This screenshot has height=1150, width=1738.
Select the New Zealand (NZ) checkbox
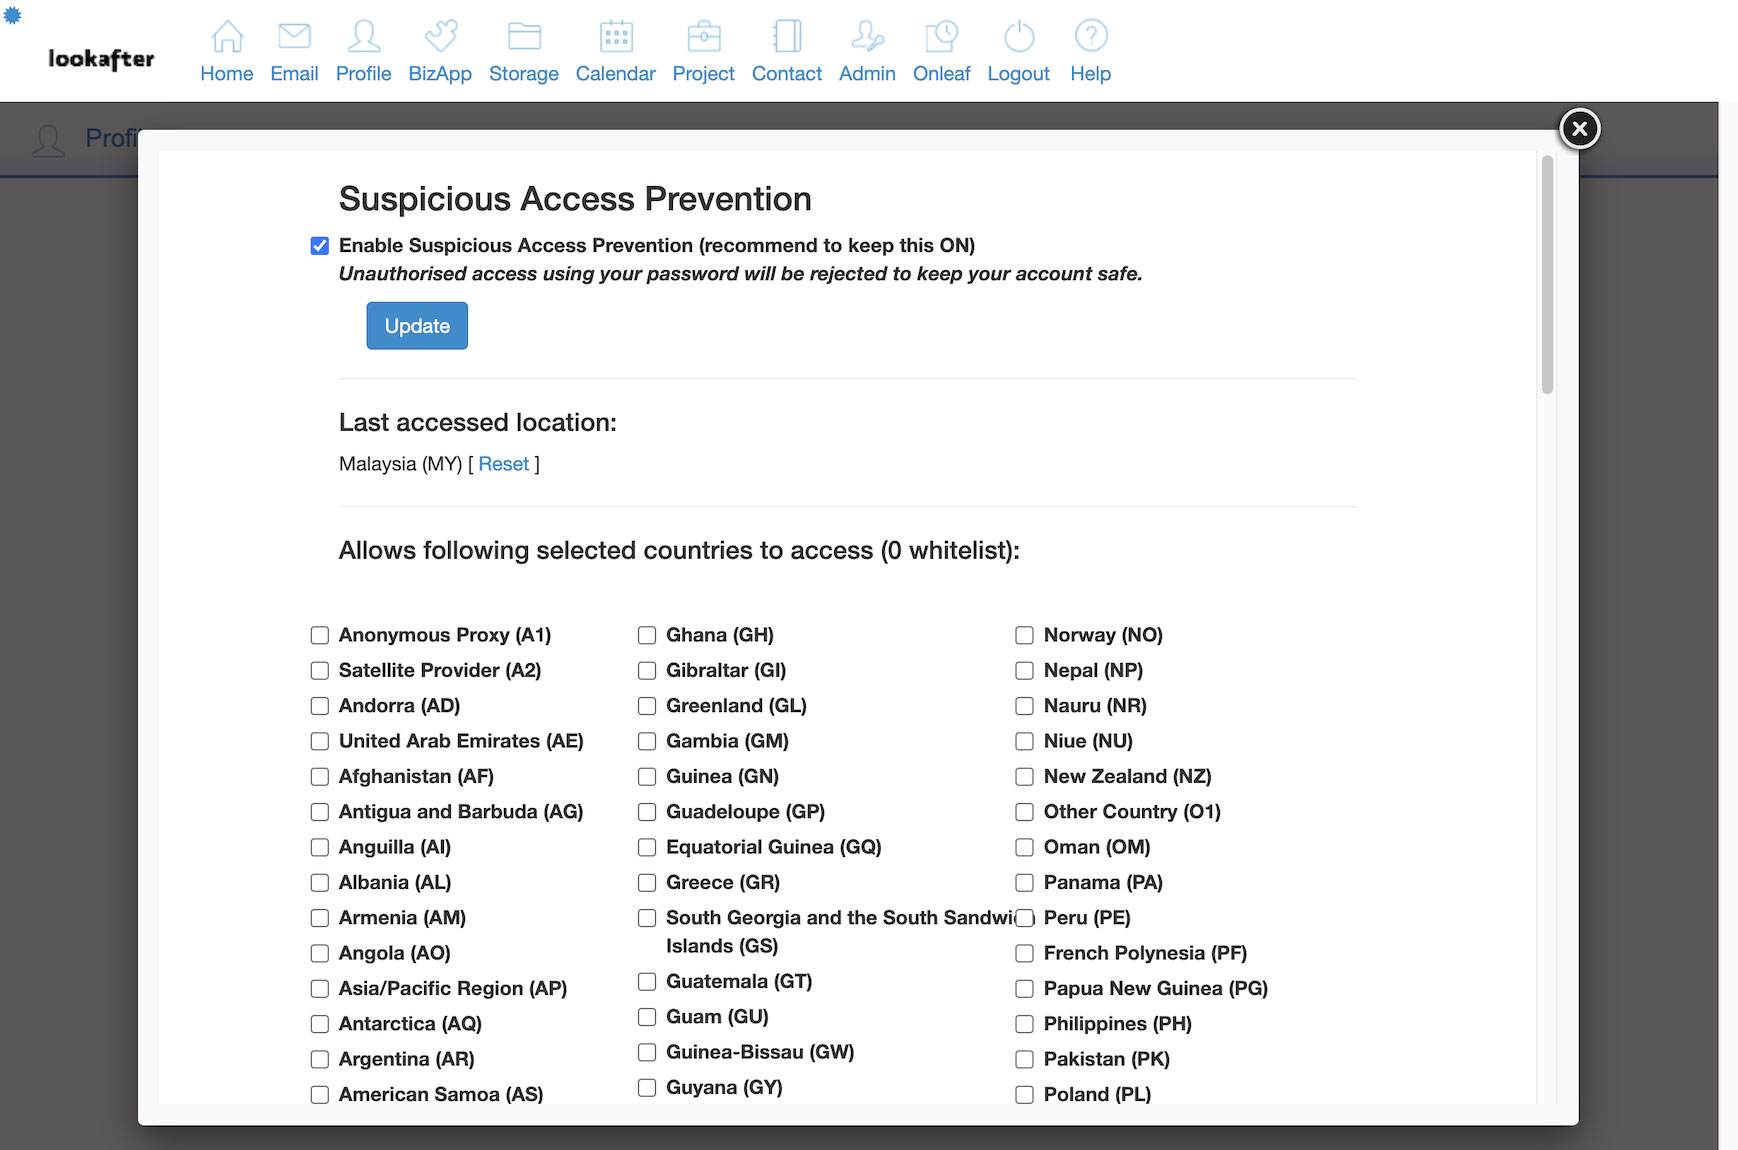tap(1024, 777)
